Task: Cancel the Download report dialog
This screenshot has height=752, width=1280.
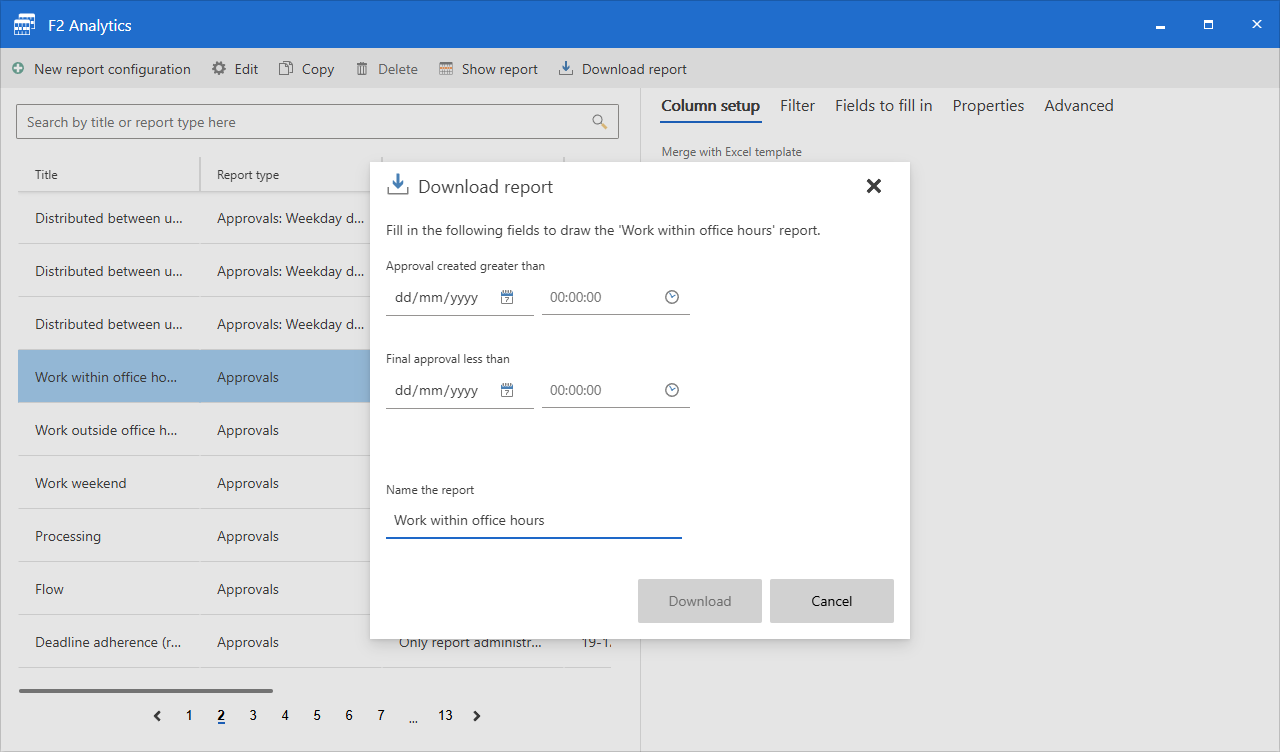Action: [x=832, y=601]
